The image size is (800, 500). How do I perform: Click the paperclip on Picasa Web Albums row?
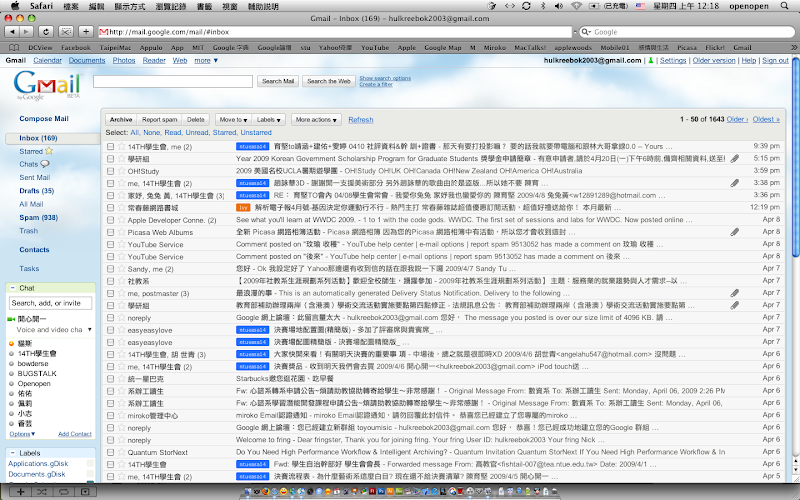point(734,232)
